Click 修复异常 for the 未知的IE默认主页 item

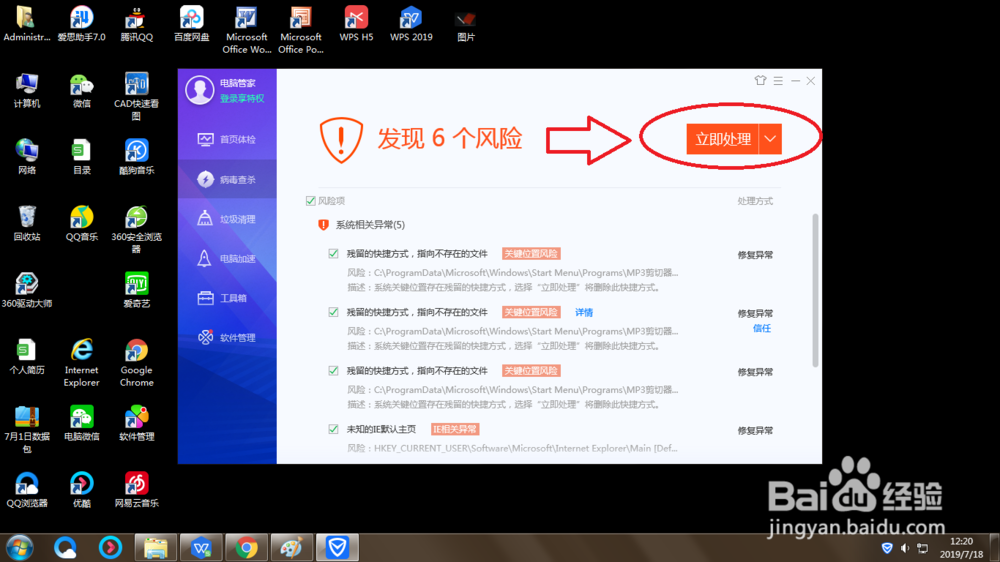(x=755, y=431)
